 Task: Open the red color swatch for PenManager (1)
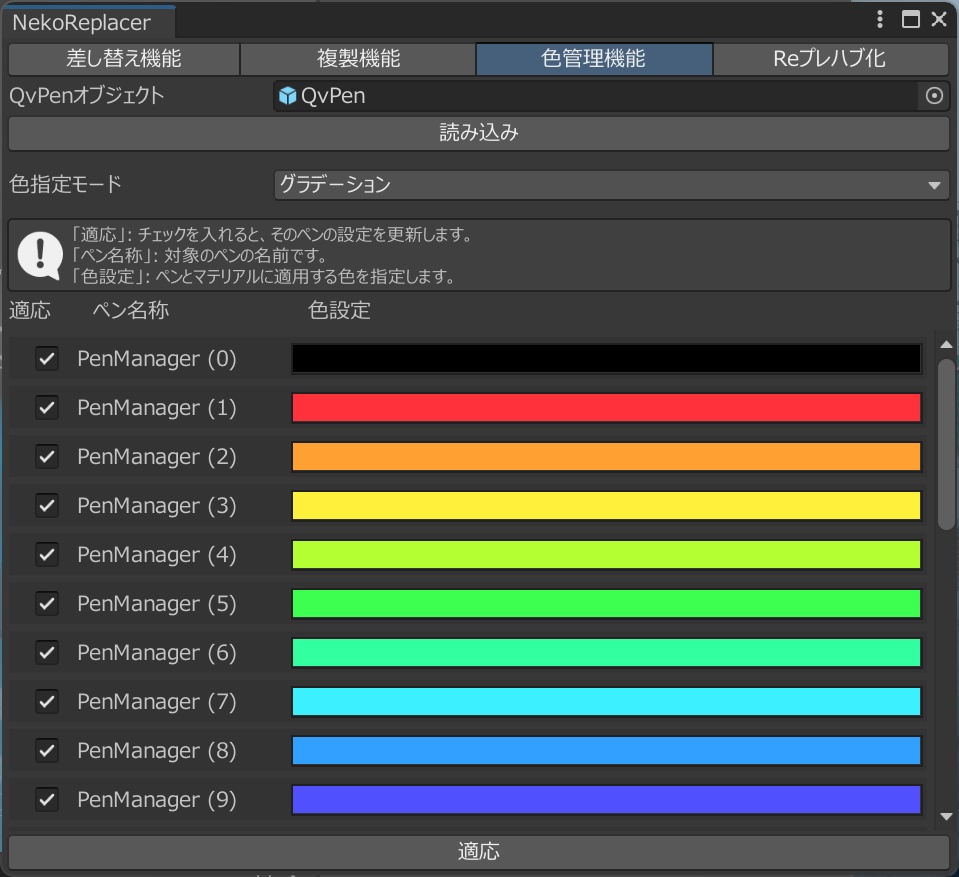click(605, 407)
